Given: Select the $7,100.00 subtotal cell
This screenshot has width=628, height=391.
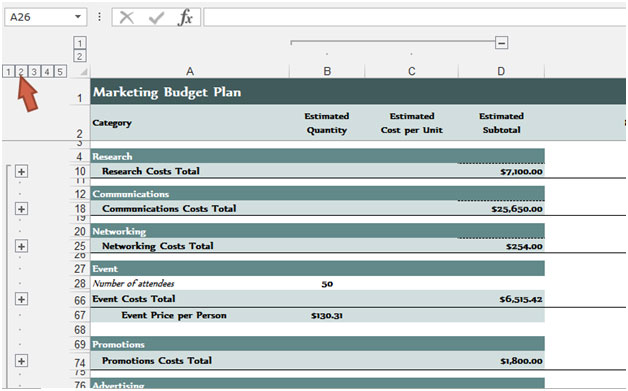Looking at the screenshot, I should tap(501, 171).
